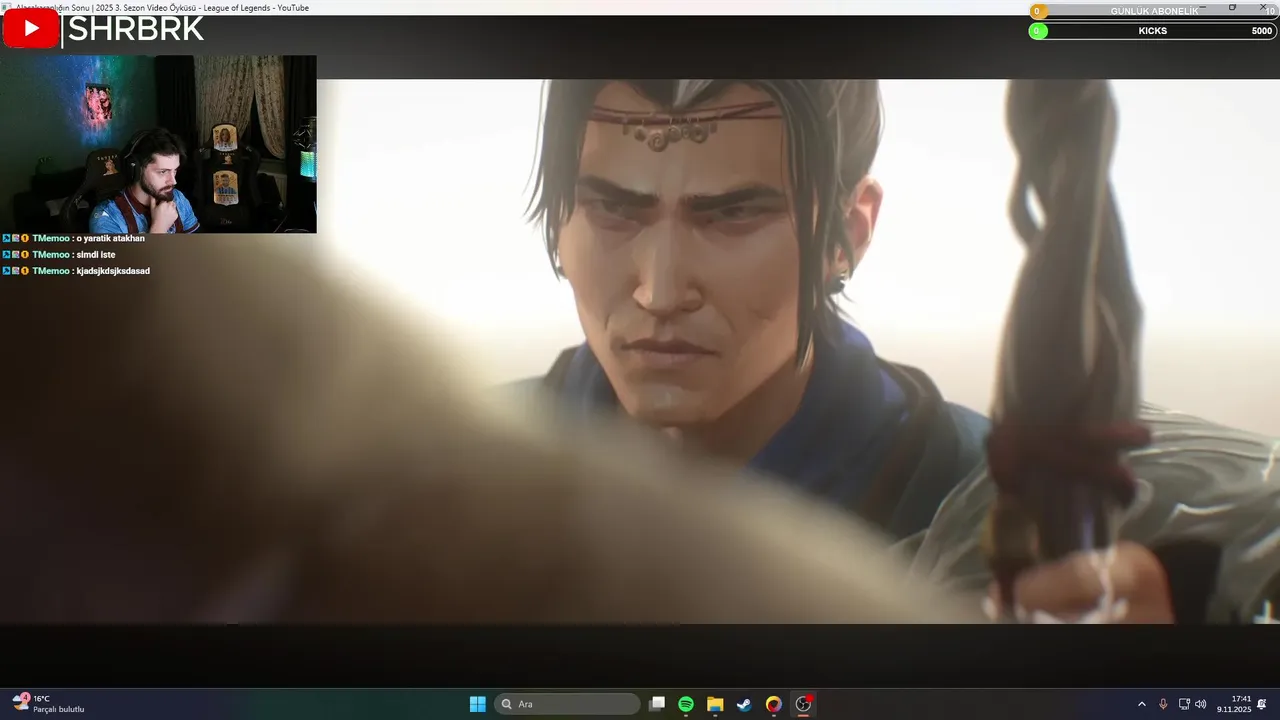1280x720 pixels.
Task: Click the YouTube logo beside SHRBRK
Action: pyautogui.click(x=31, y=29)
